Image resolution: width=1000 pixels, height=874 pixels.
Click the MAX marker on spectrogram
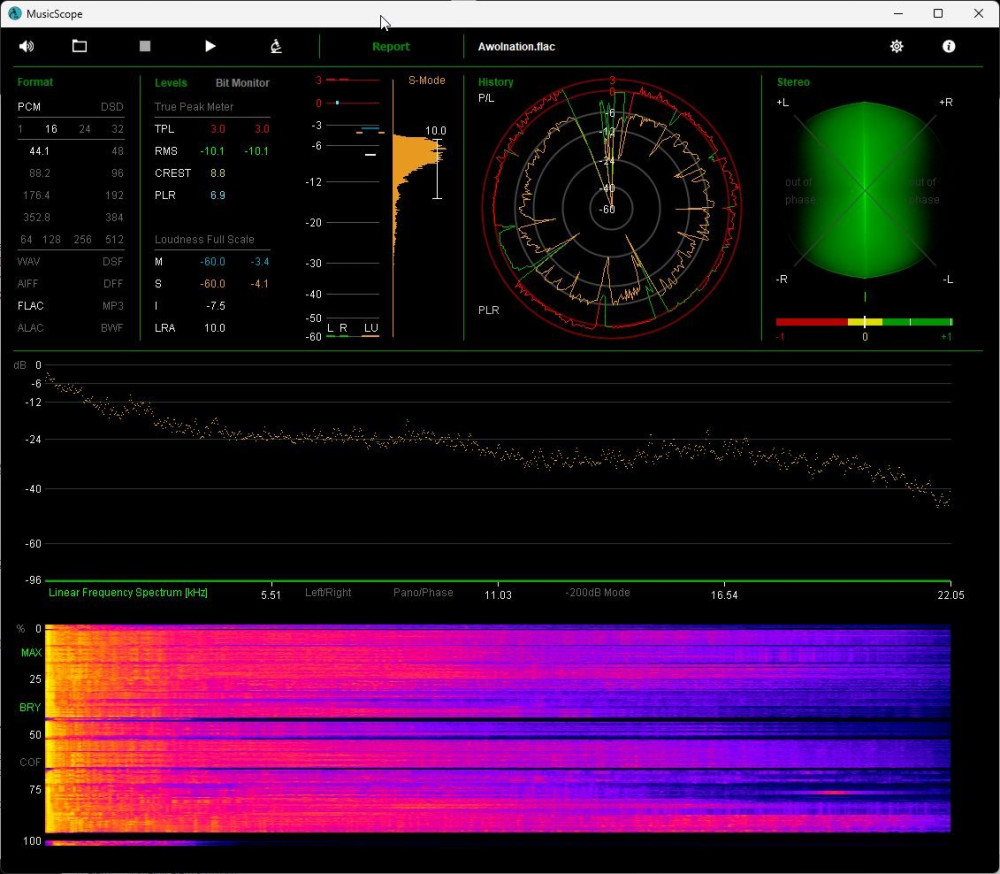pos(31,652)
